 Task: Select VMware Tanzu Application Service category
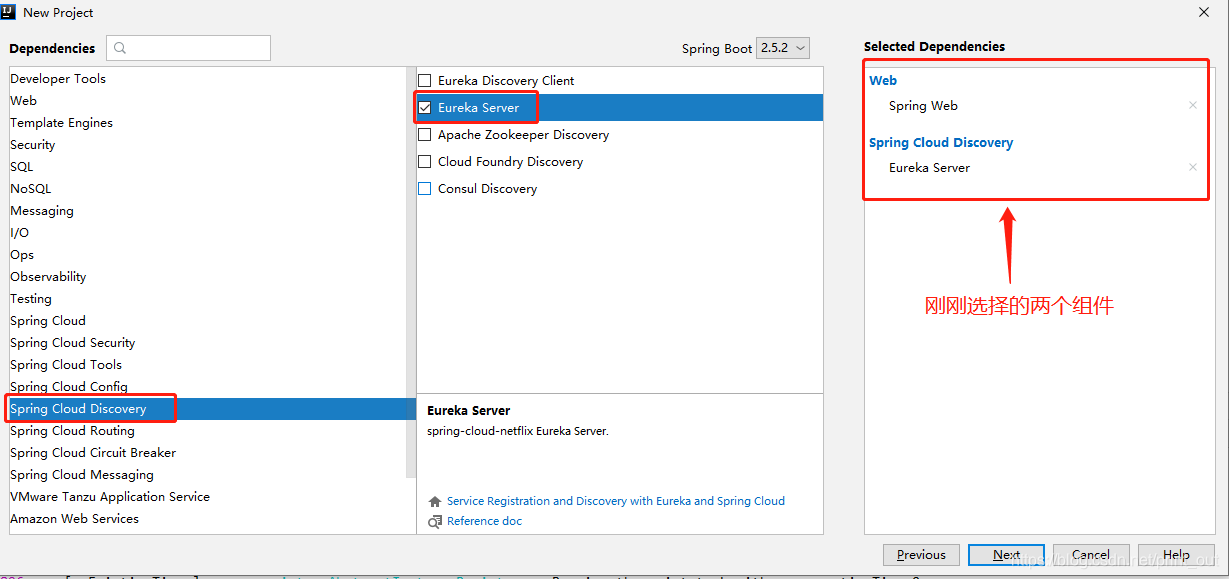pyautogui.click(x=207, y=496)
